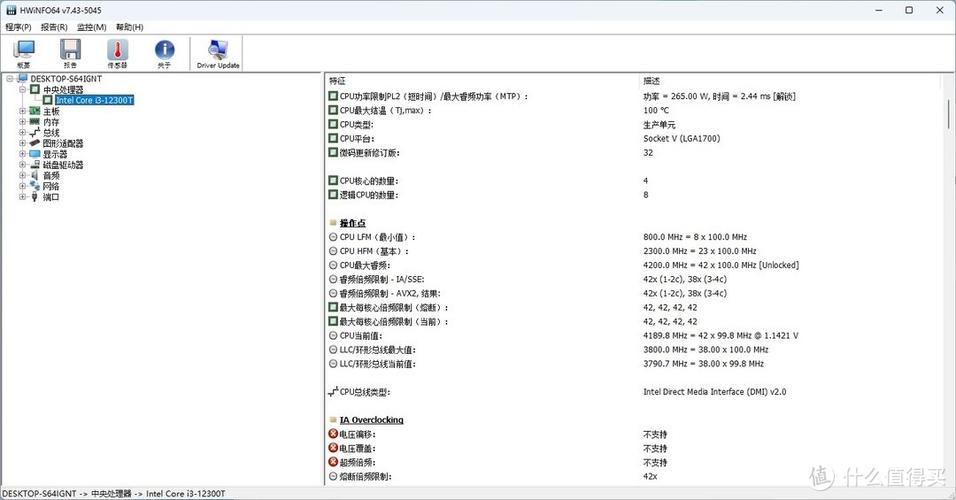Click the 网络 network icon
The image size is (956, 500).
click(35, 186)
